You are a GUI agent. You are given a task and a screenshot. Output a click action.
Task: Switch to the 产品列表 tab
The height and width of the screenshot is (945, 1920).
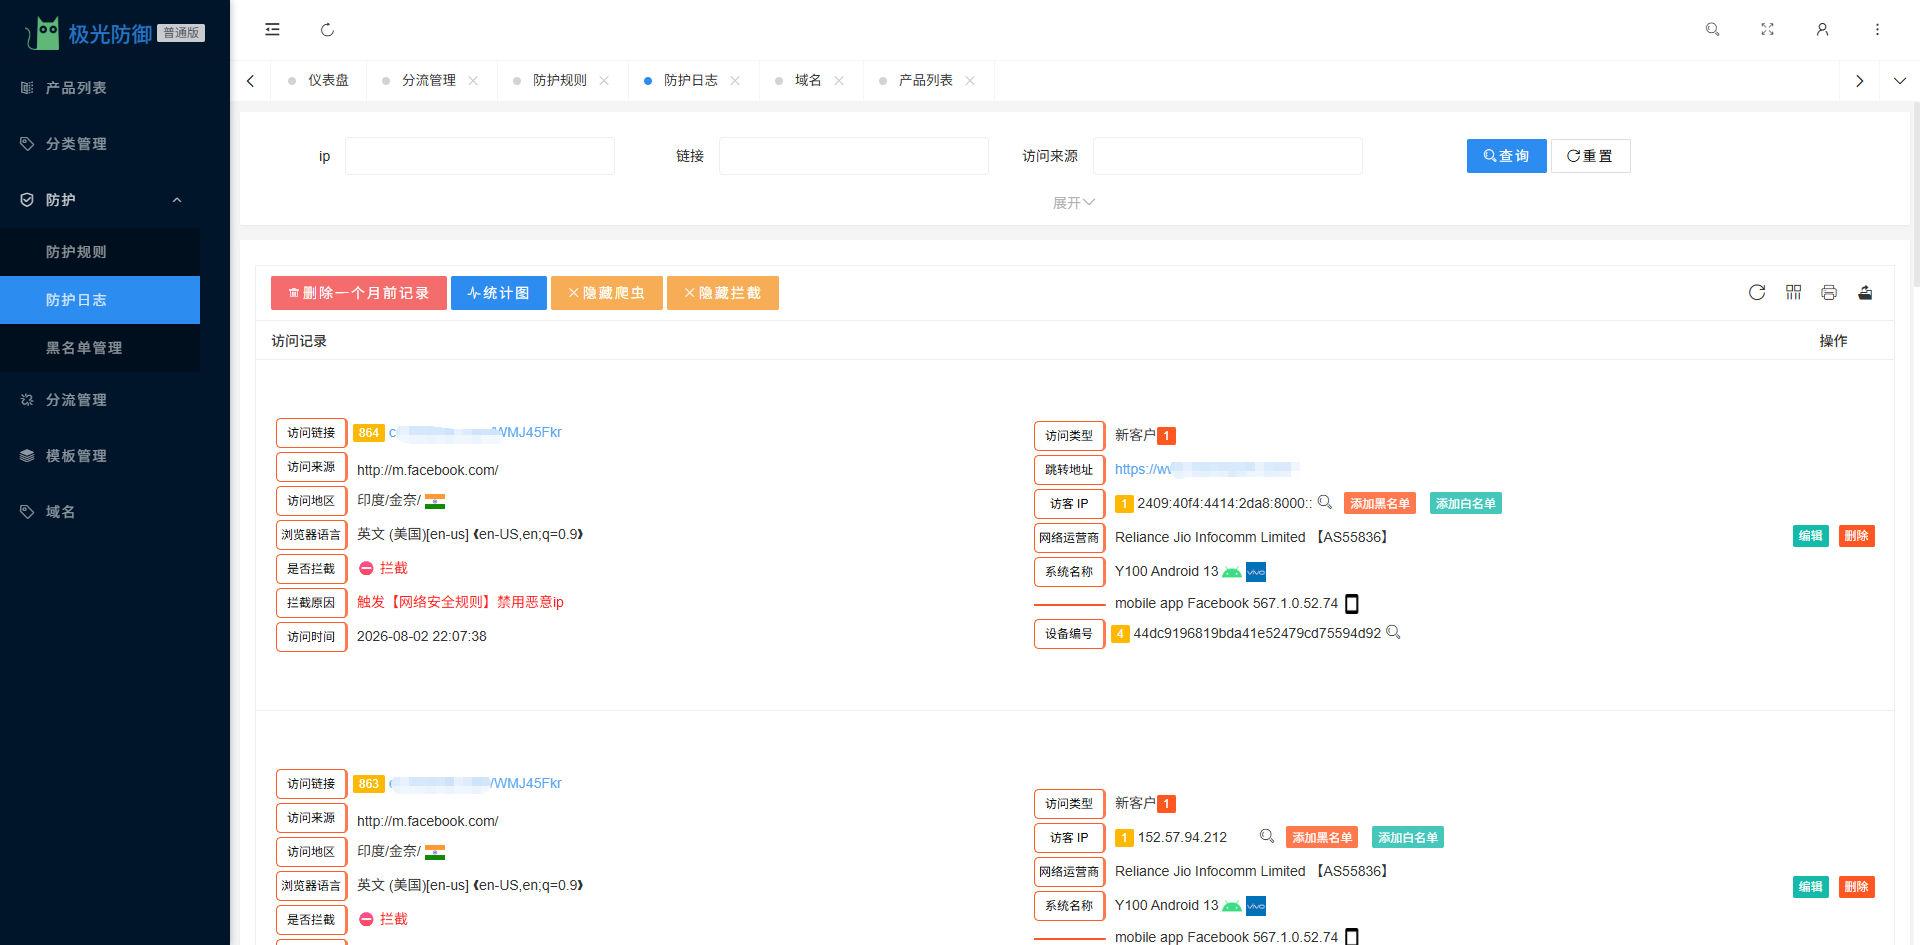pyautogui.click(x=925, y=81)
